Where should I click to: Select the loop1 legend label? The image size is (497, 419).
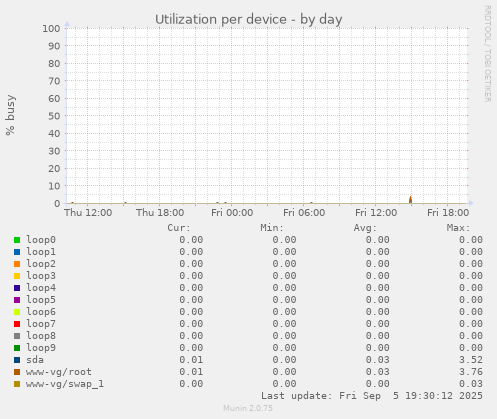[x=41, y=252]
